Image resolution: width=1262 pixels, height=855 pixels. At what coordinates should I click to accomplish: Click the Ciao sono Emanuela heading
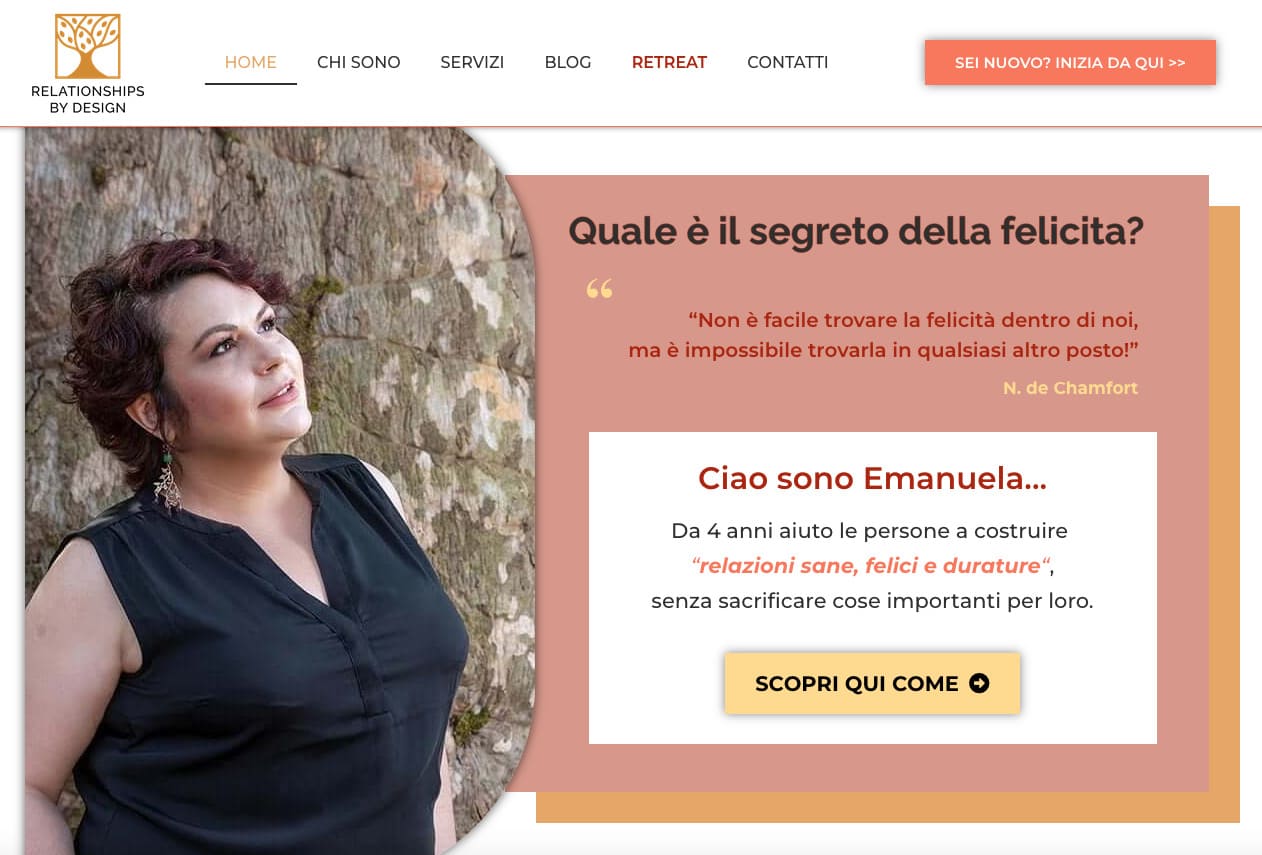pos(872,478)
